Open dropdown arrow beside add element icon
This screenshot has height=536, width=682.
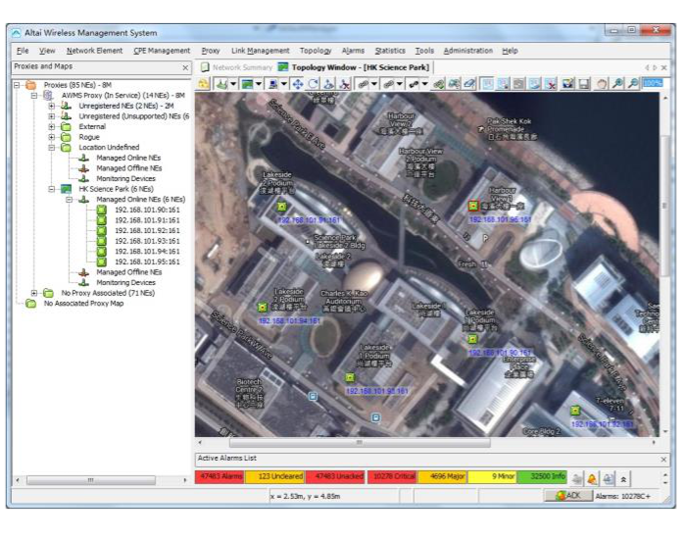[x=233, y=84]
